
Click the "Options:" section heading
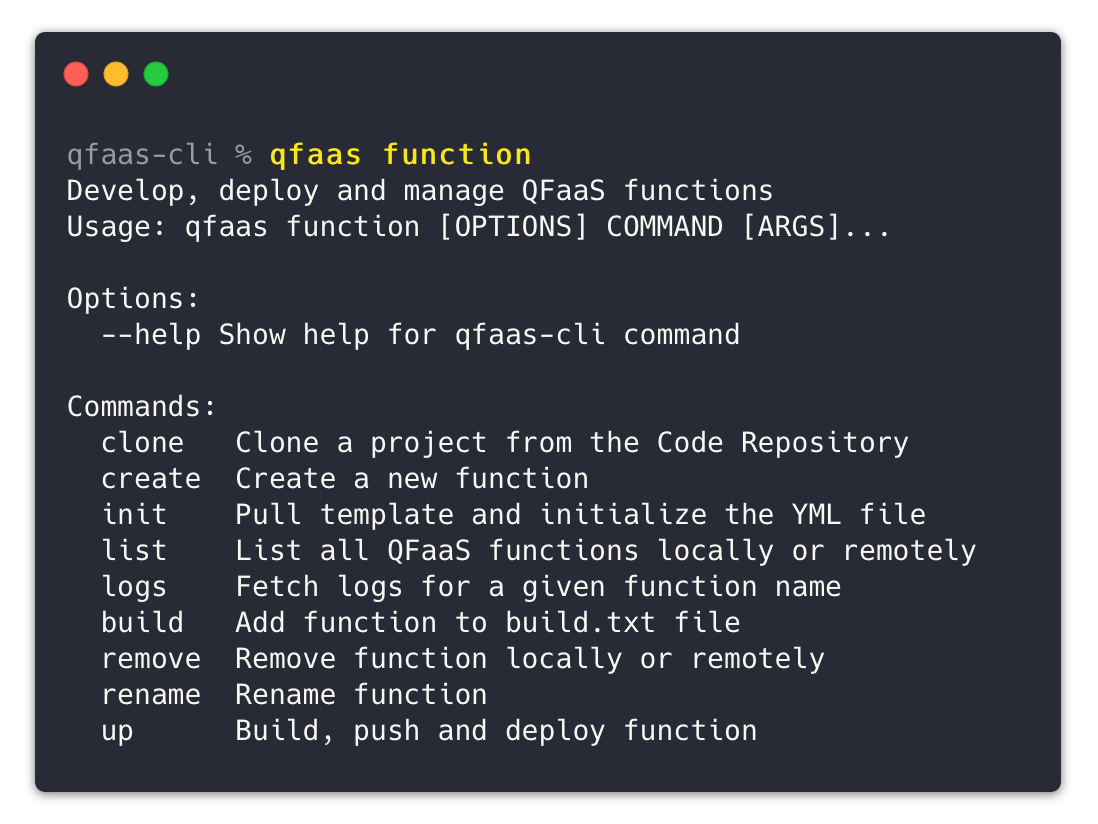click(134, 299)
